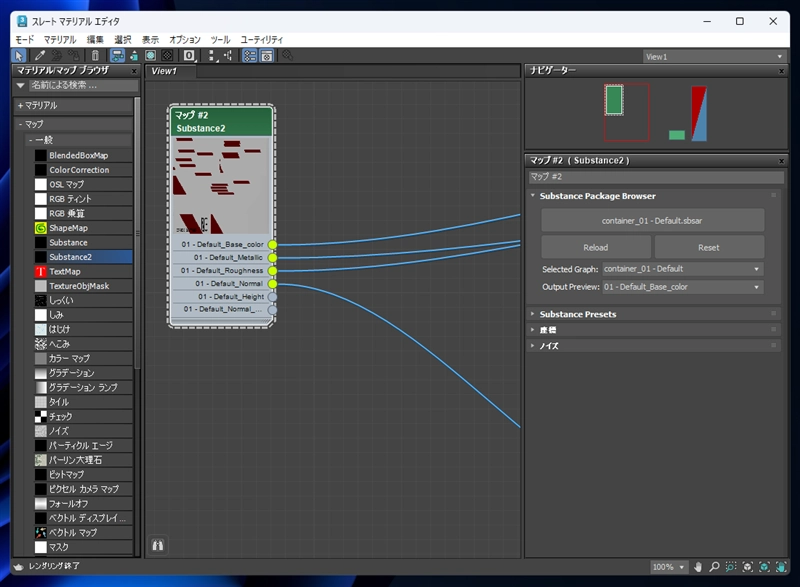This screenshot has width=800, height=587.
Task: Open the 100% zoom level selector
Action: (668, 567)
